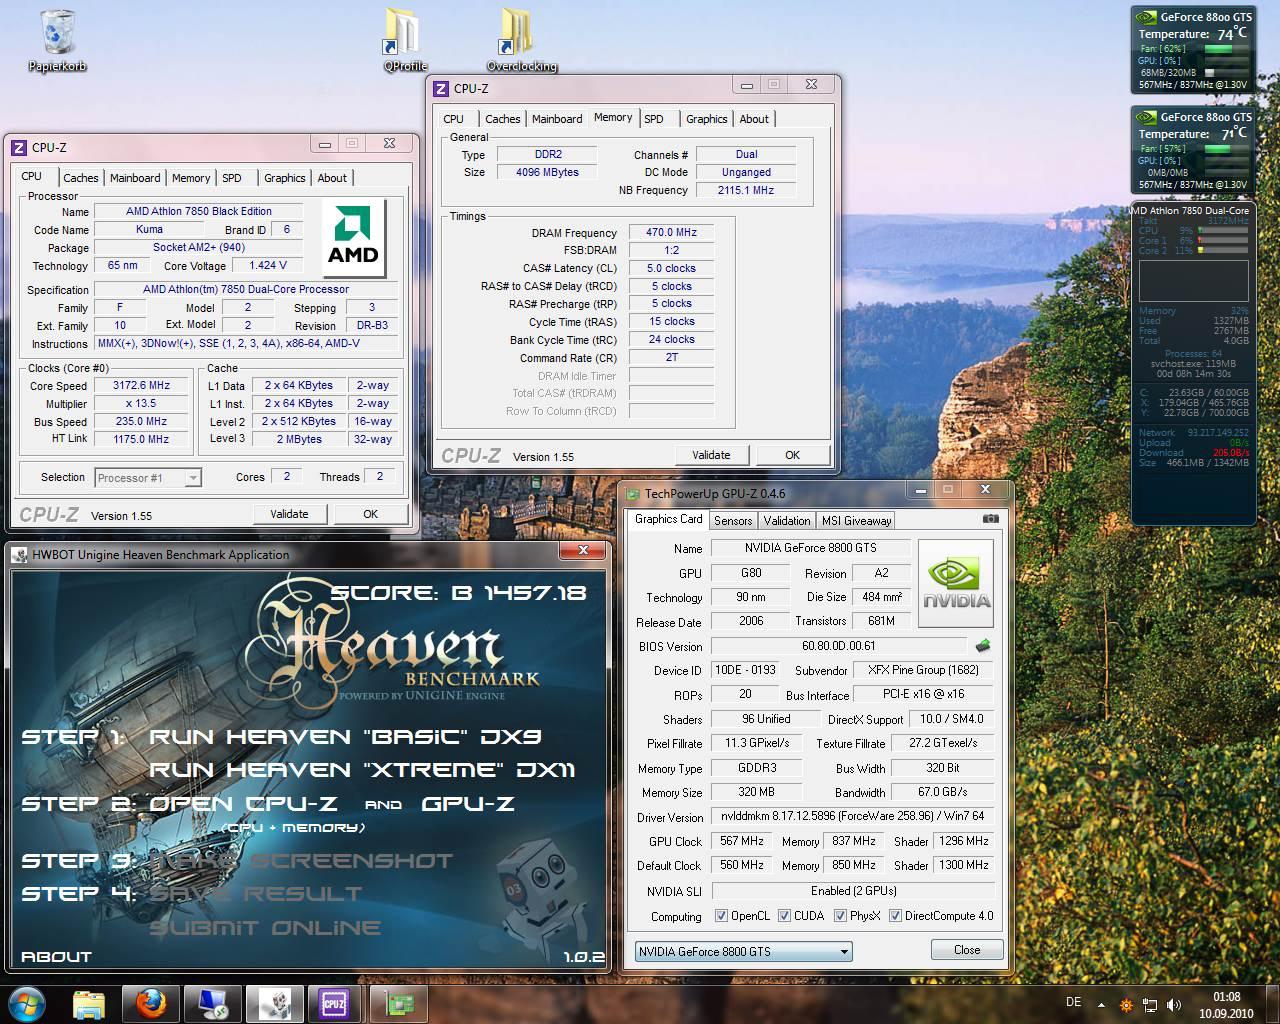The image size is (1280, 1024).
Task: Click Open CPU-Z in HWBOT app
Action: click(x=243, y=804)
